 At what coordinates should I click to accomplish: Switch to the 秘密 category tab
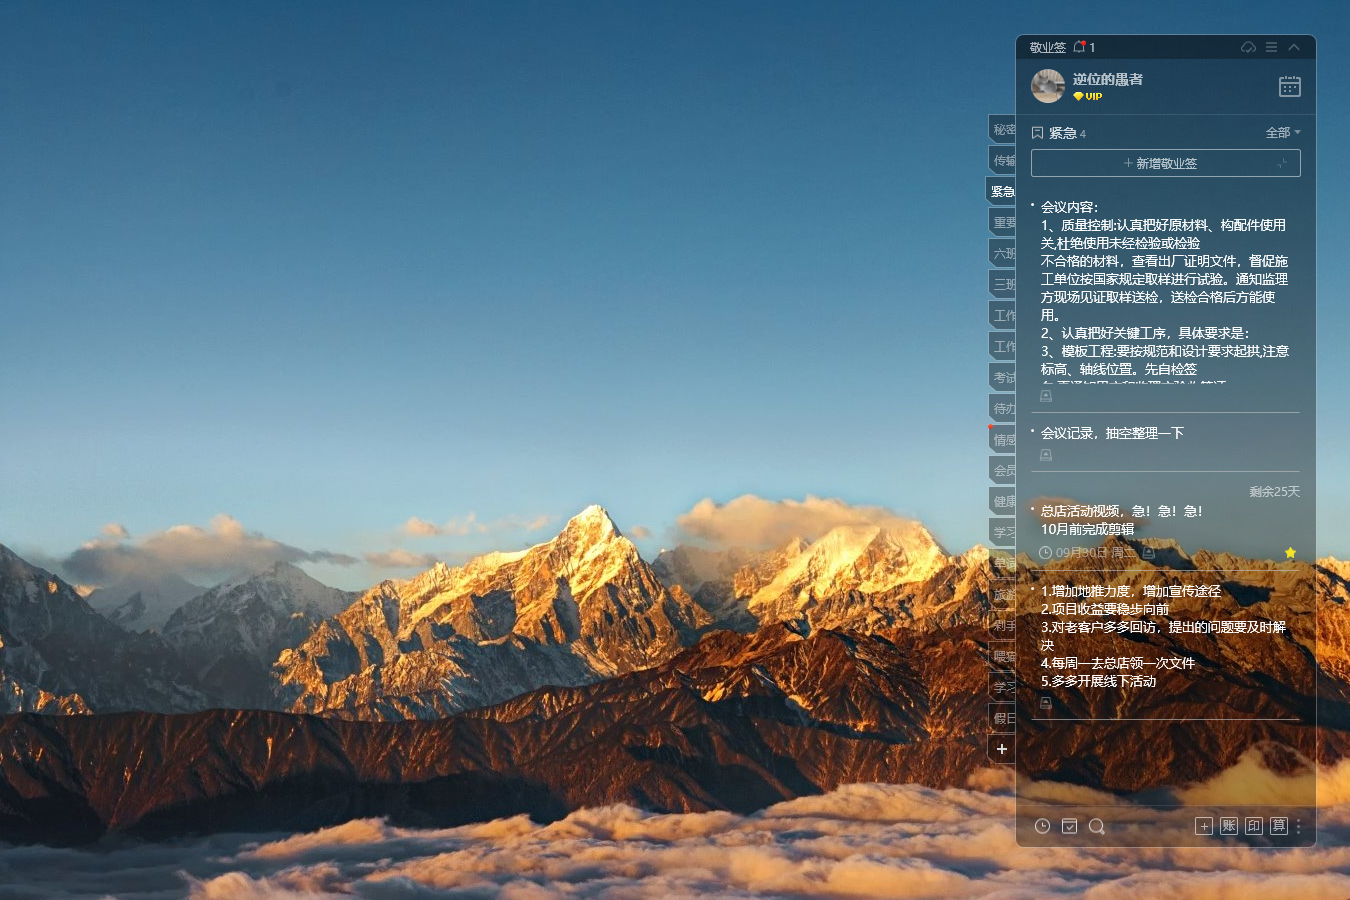pyautogui.click(x=1003, y=129)
